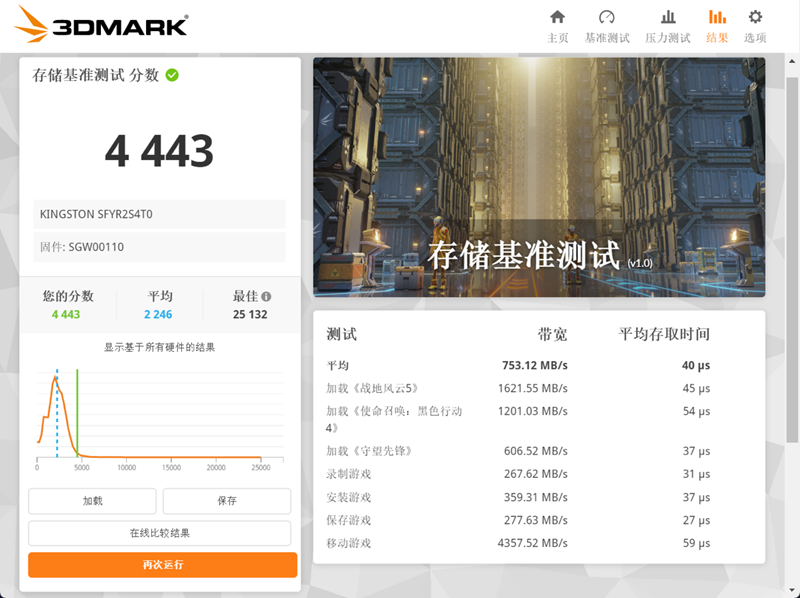Click the 固件 SGW00110 firmware field
This screenshot has width=800, height=598.
click(159, 247)
